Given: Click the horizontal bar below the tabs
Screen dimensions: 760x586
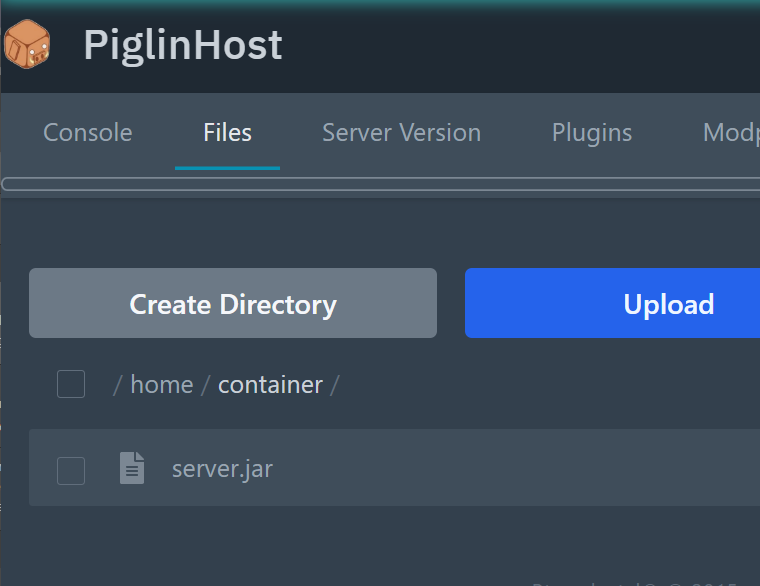Looking at the screenshot, I should [380, 184].
